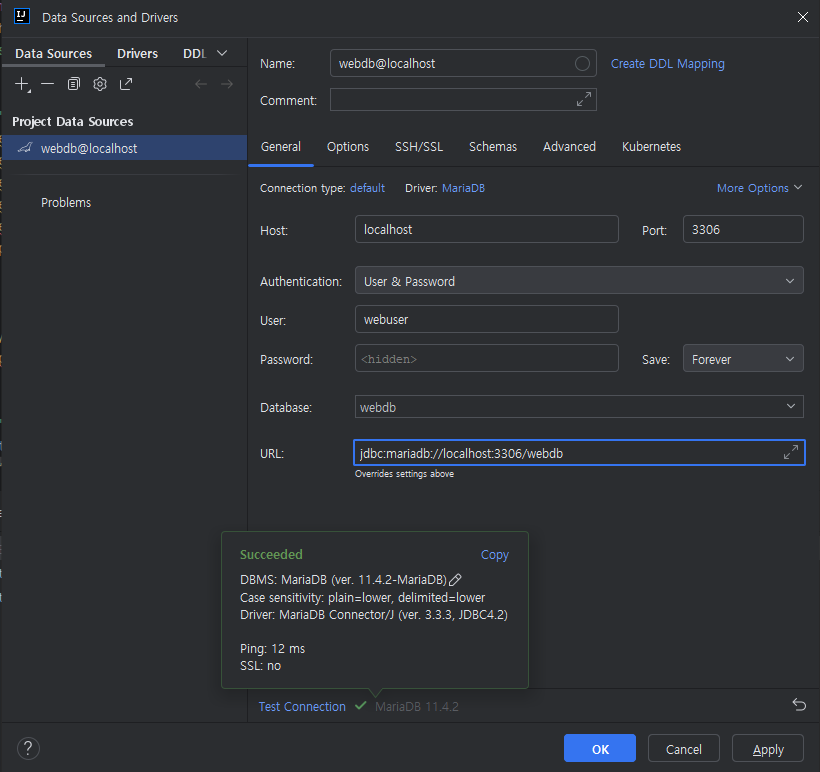
Task: Open the Save password dropdown
Action: [743, 358]
